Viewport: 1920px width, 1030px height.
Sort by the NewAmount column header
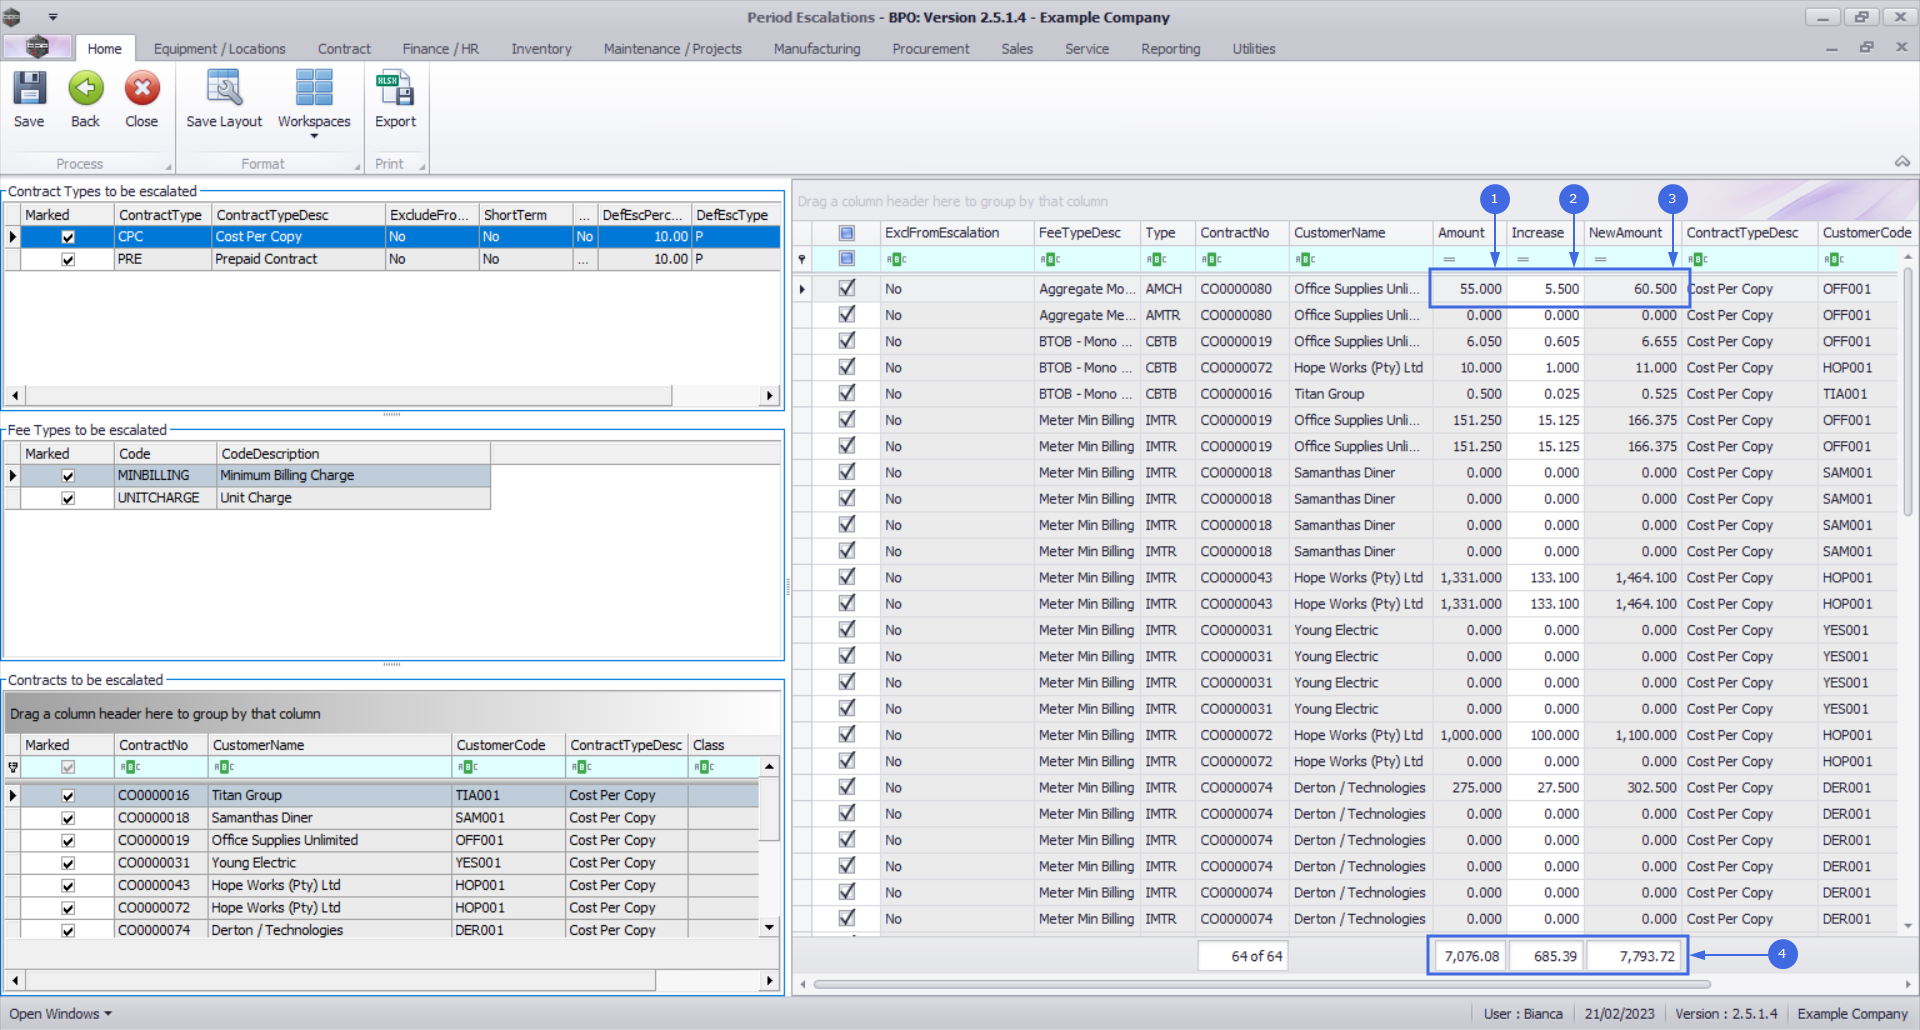point(1625,233)
